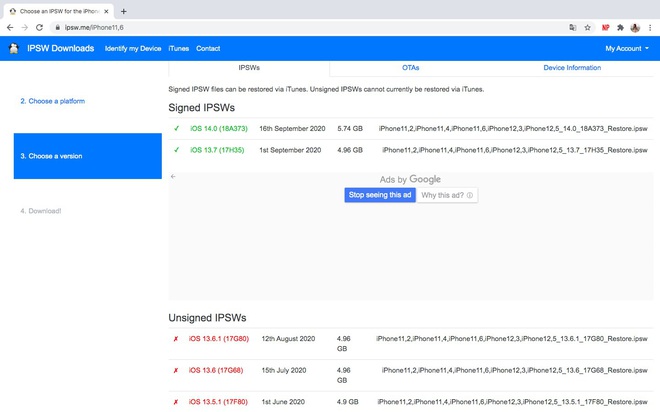Click the ipsw.me address bar URL
Viewport: 660px width, 412px height.
tap(94, 27)
